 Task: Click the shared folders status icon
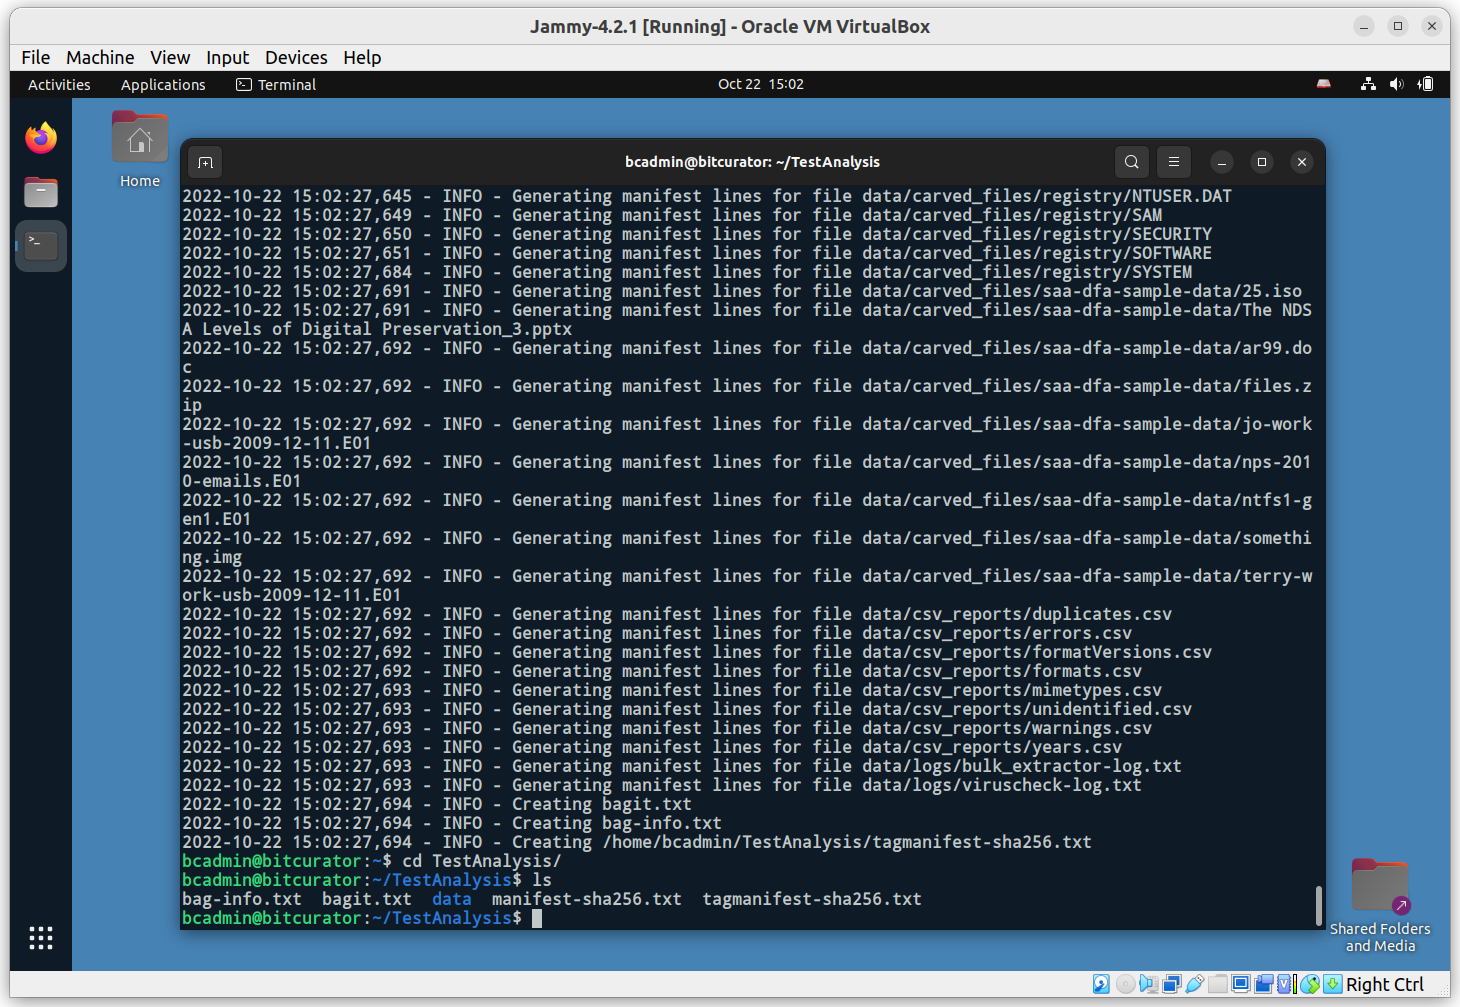1218,984
